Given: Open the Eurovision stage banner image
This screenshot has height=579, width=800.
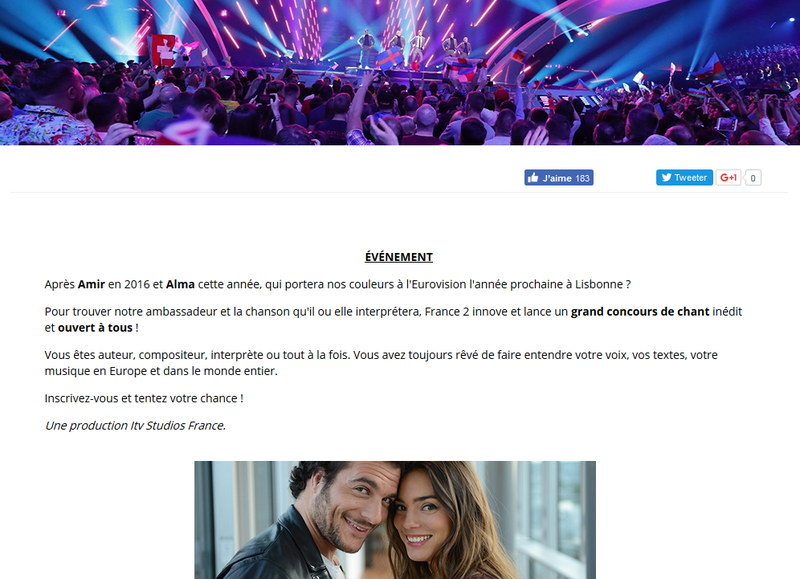Looking at the screenshot, I should [400, 72].
